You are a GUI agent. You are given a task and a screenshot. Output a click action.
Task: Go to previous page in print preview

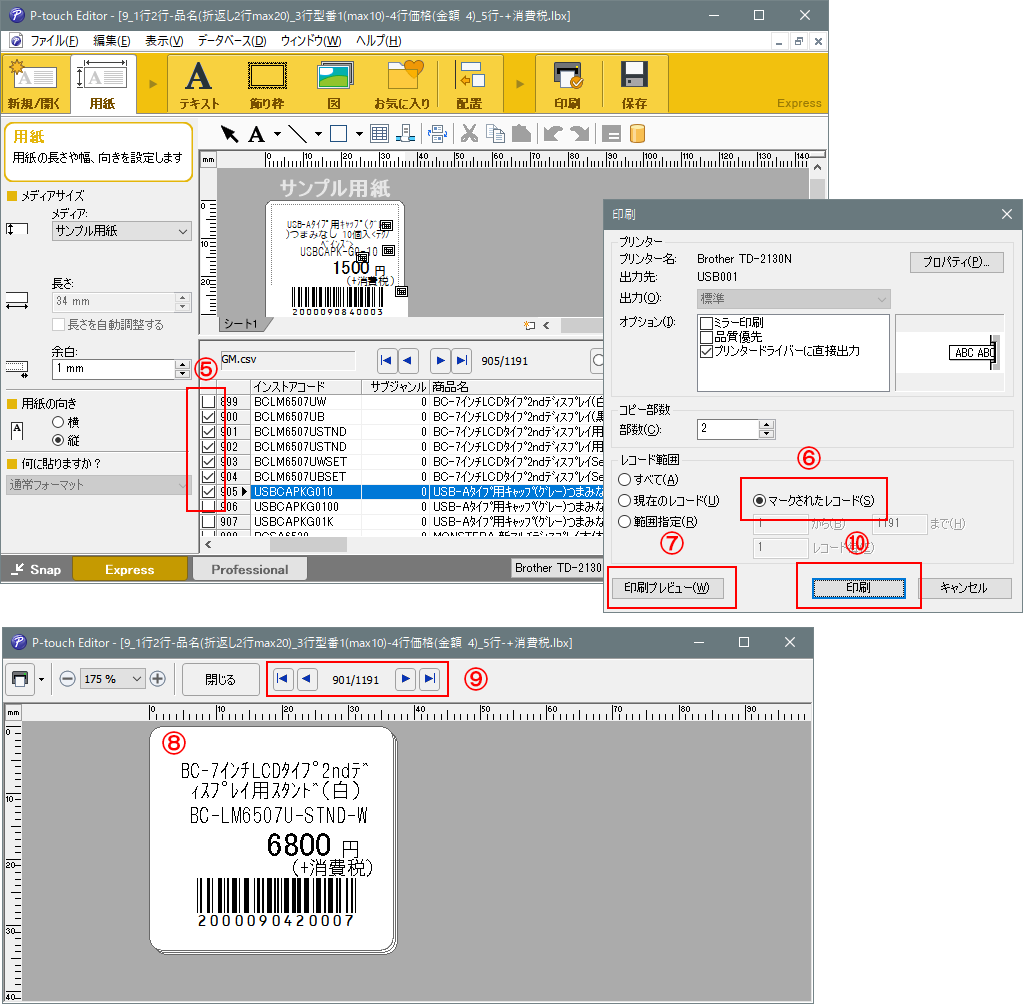[307, 679]
